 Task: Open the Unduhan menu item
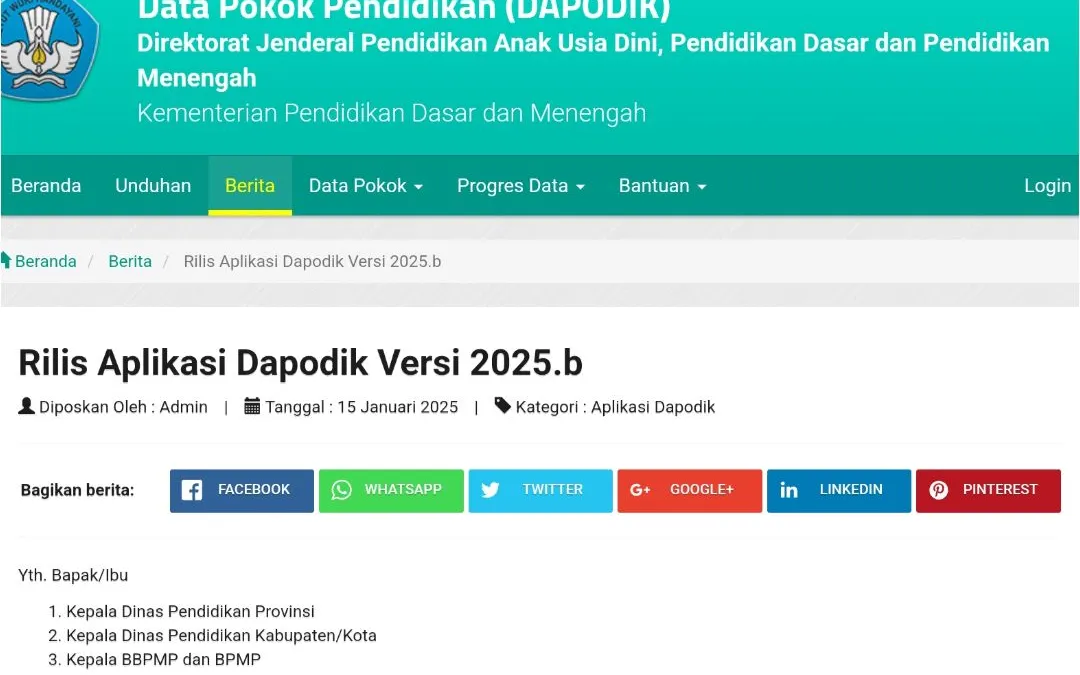[x=153, y=185]
